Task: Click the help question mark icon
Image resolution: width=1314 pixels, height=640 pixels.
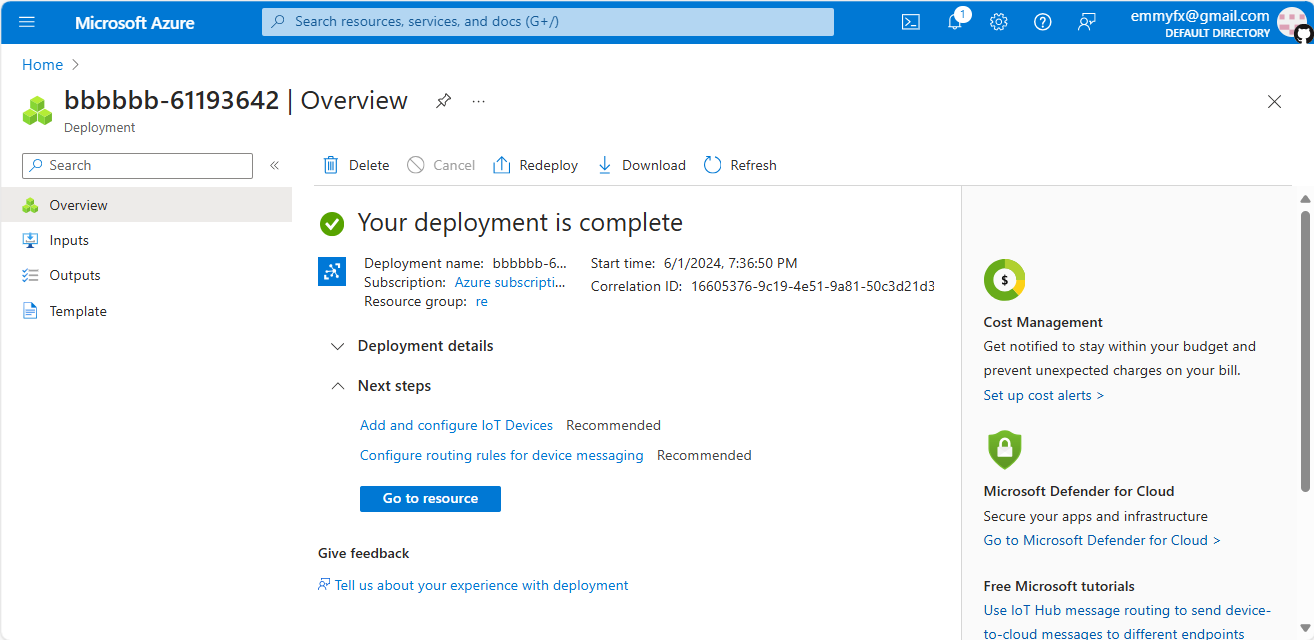Action: pos(1042,22)
